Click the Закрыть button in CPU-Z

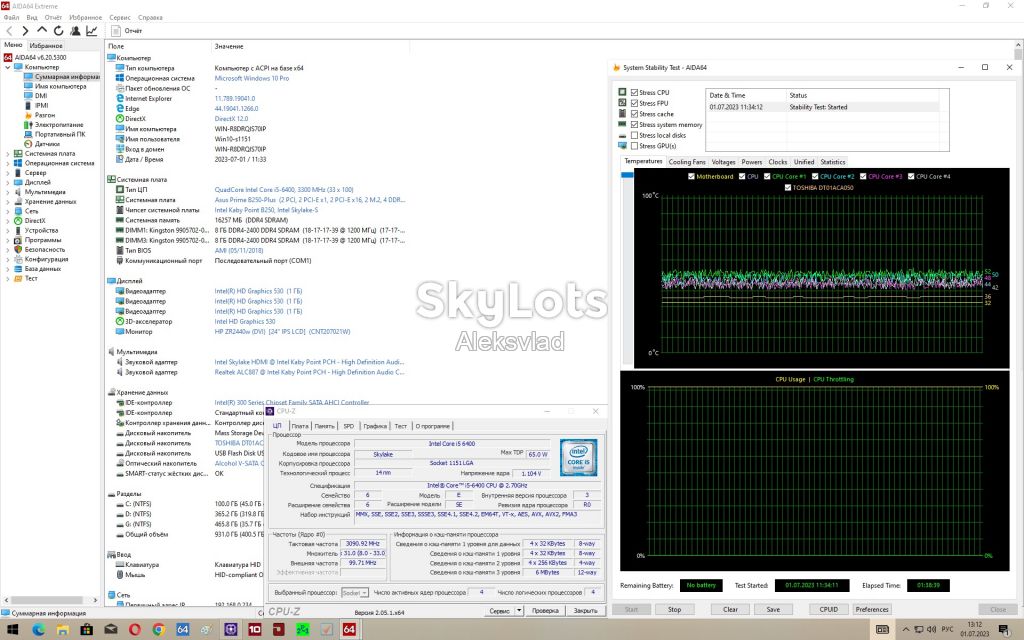tap(585, 611)
